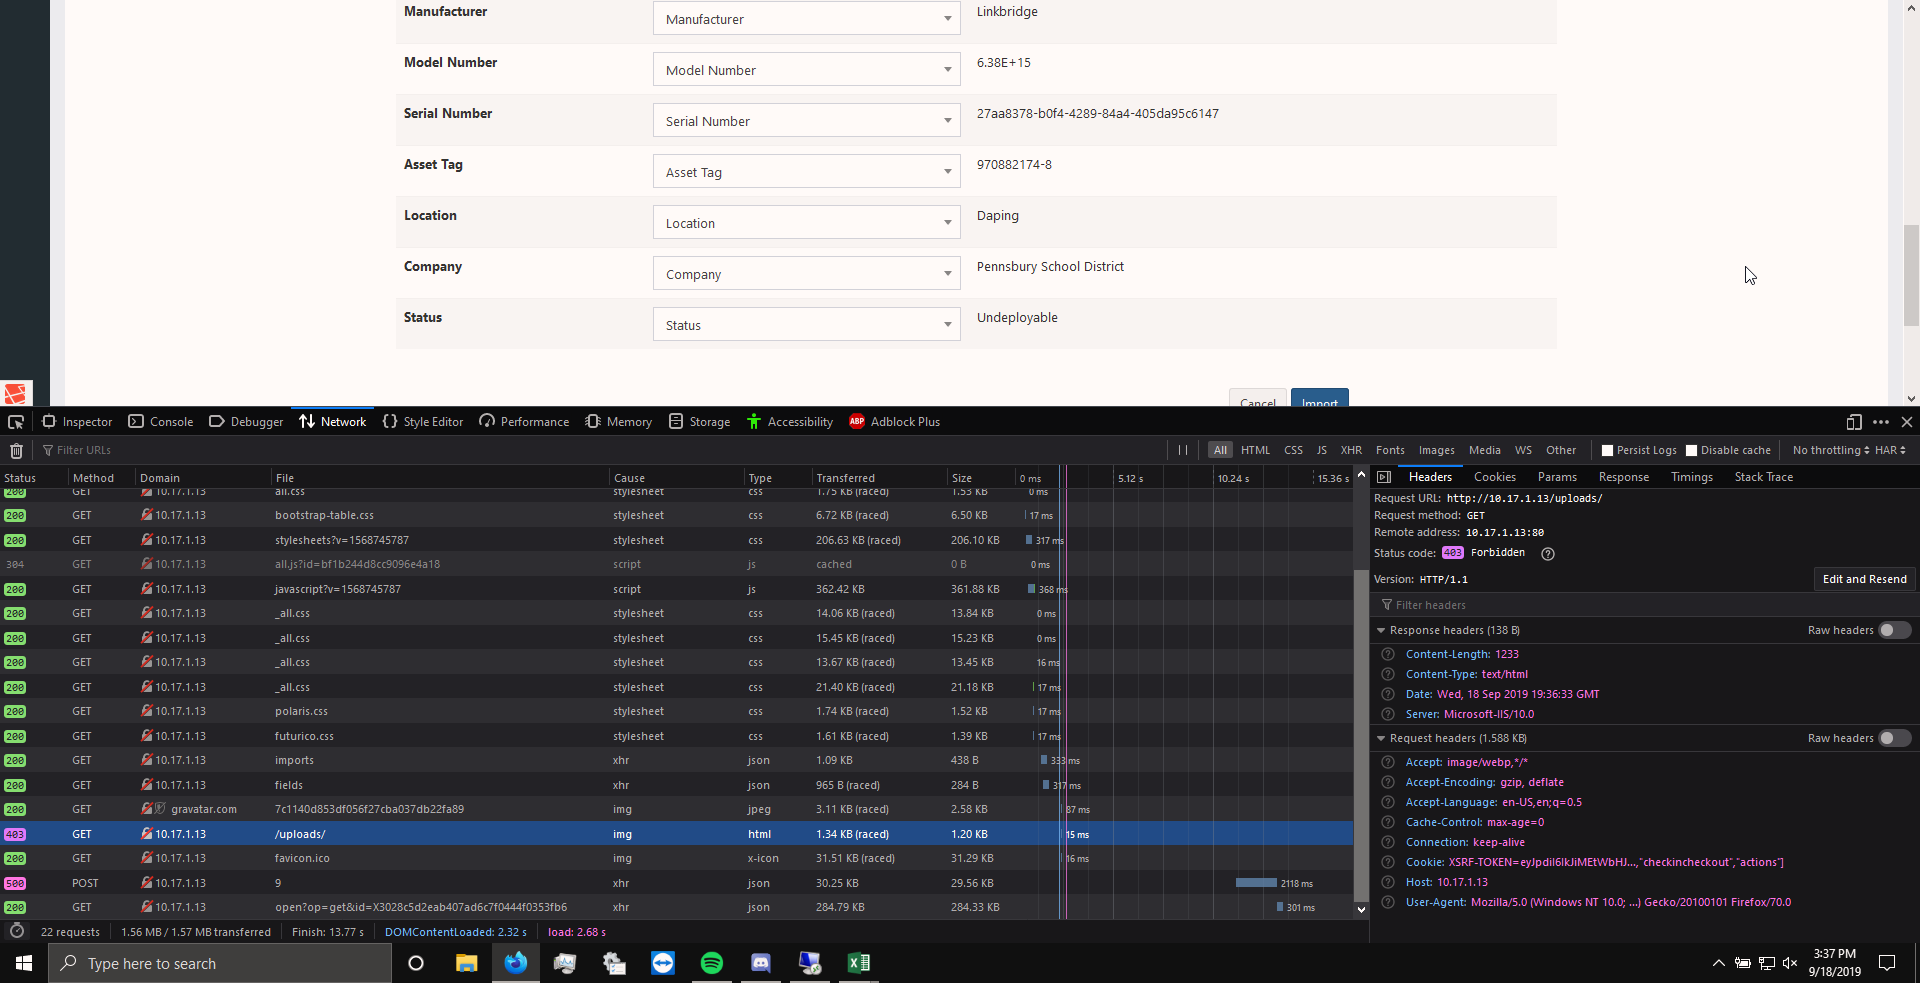
Task: Clear all network requests with trash icon
Action: 16,450
